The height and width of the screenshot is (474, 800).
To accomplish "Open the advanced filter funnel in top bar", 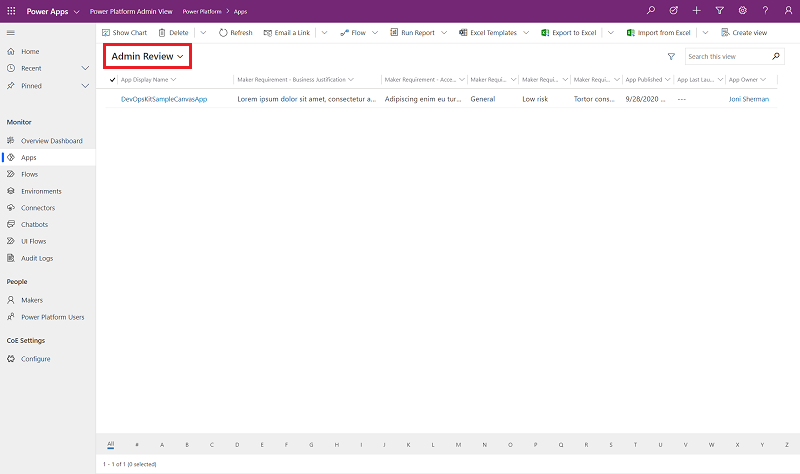I will tap(719, 10).
